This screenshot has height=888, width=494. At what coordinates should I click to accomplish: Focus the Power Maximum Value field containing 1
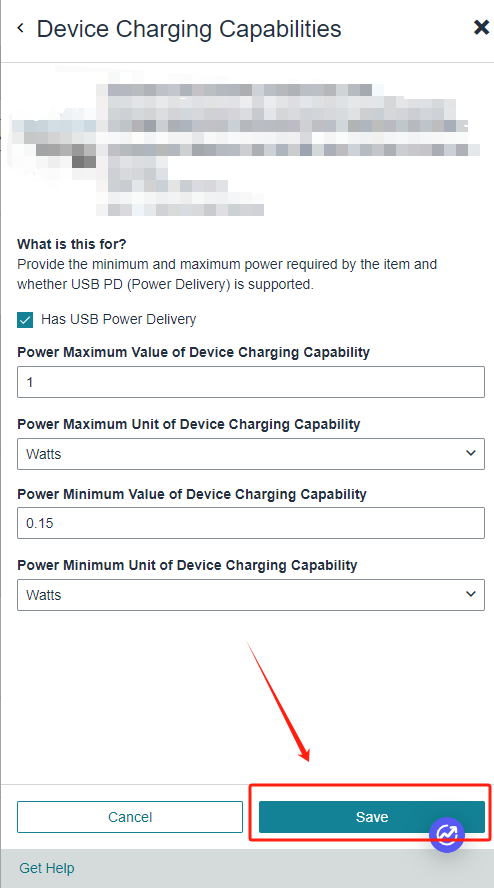pyautogui.click(x=251, y=382)
